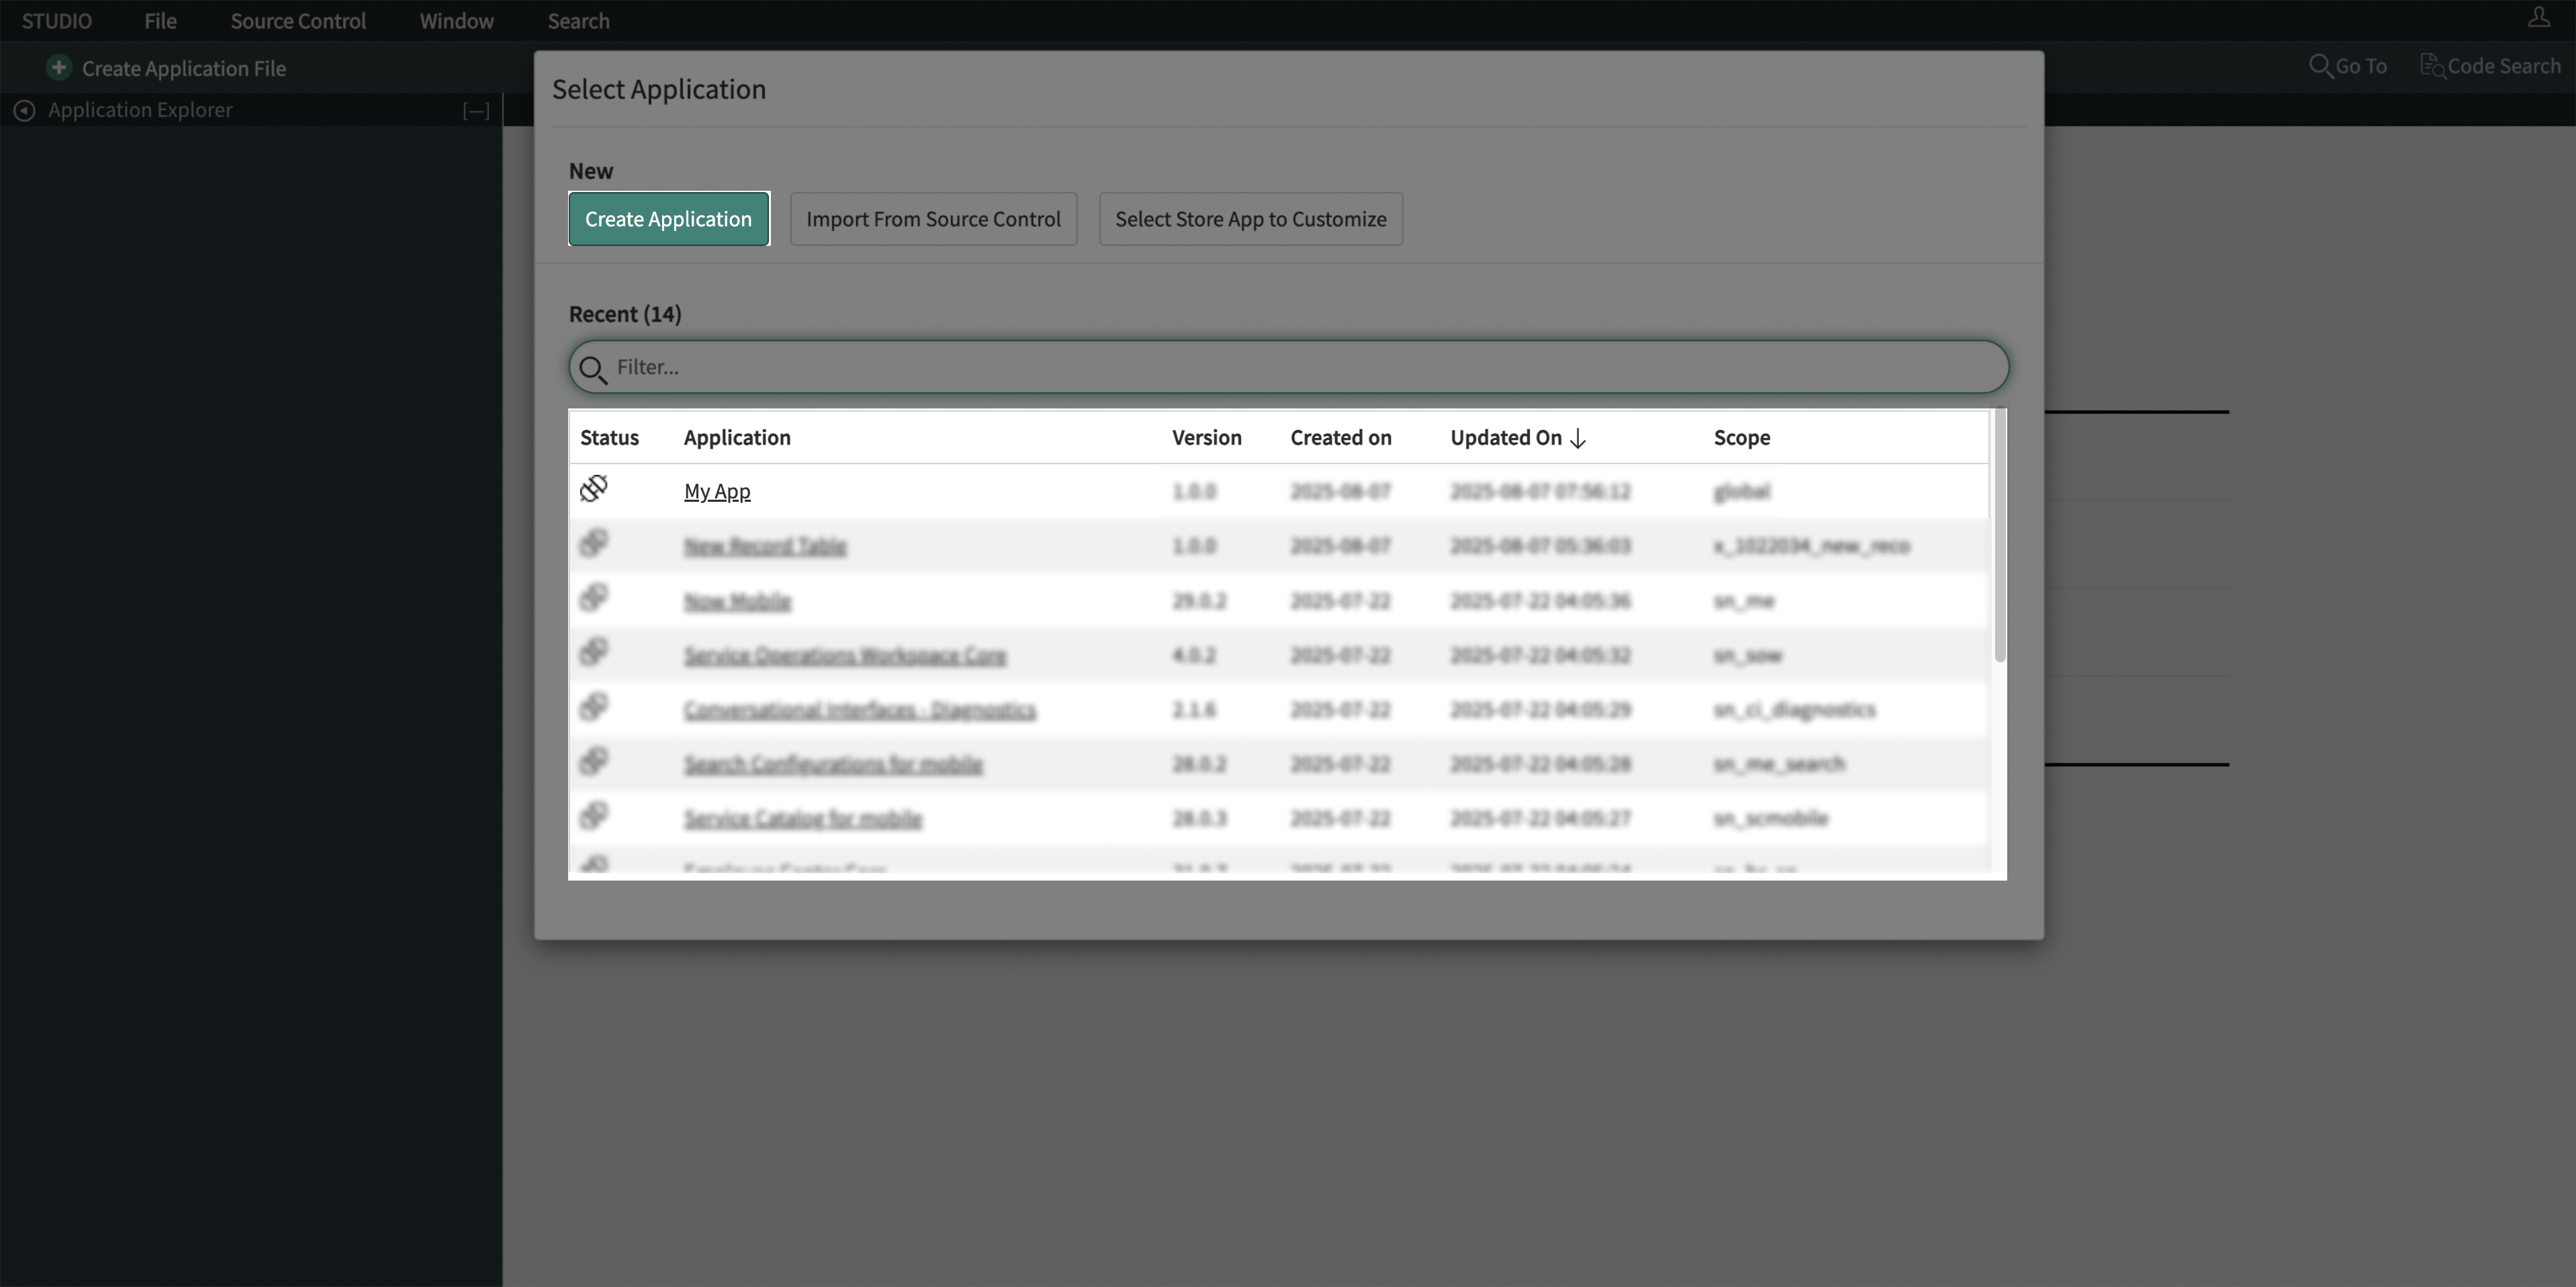Open the Source Control menu
The width and height of the screenshot is (2576, 1287).
298,21
